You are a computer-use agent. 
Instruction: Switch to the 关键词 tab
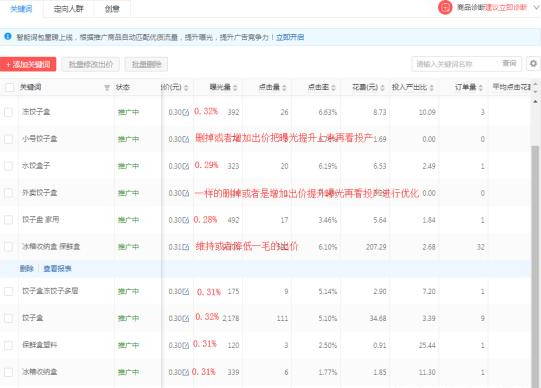point(21,9)
